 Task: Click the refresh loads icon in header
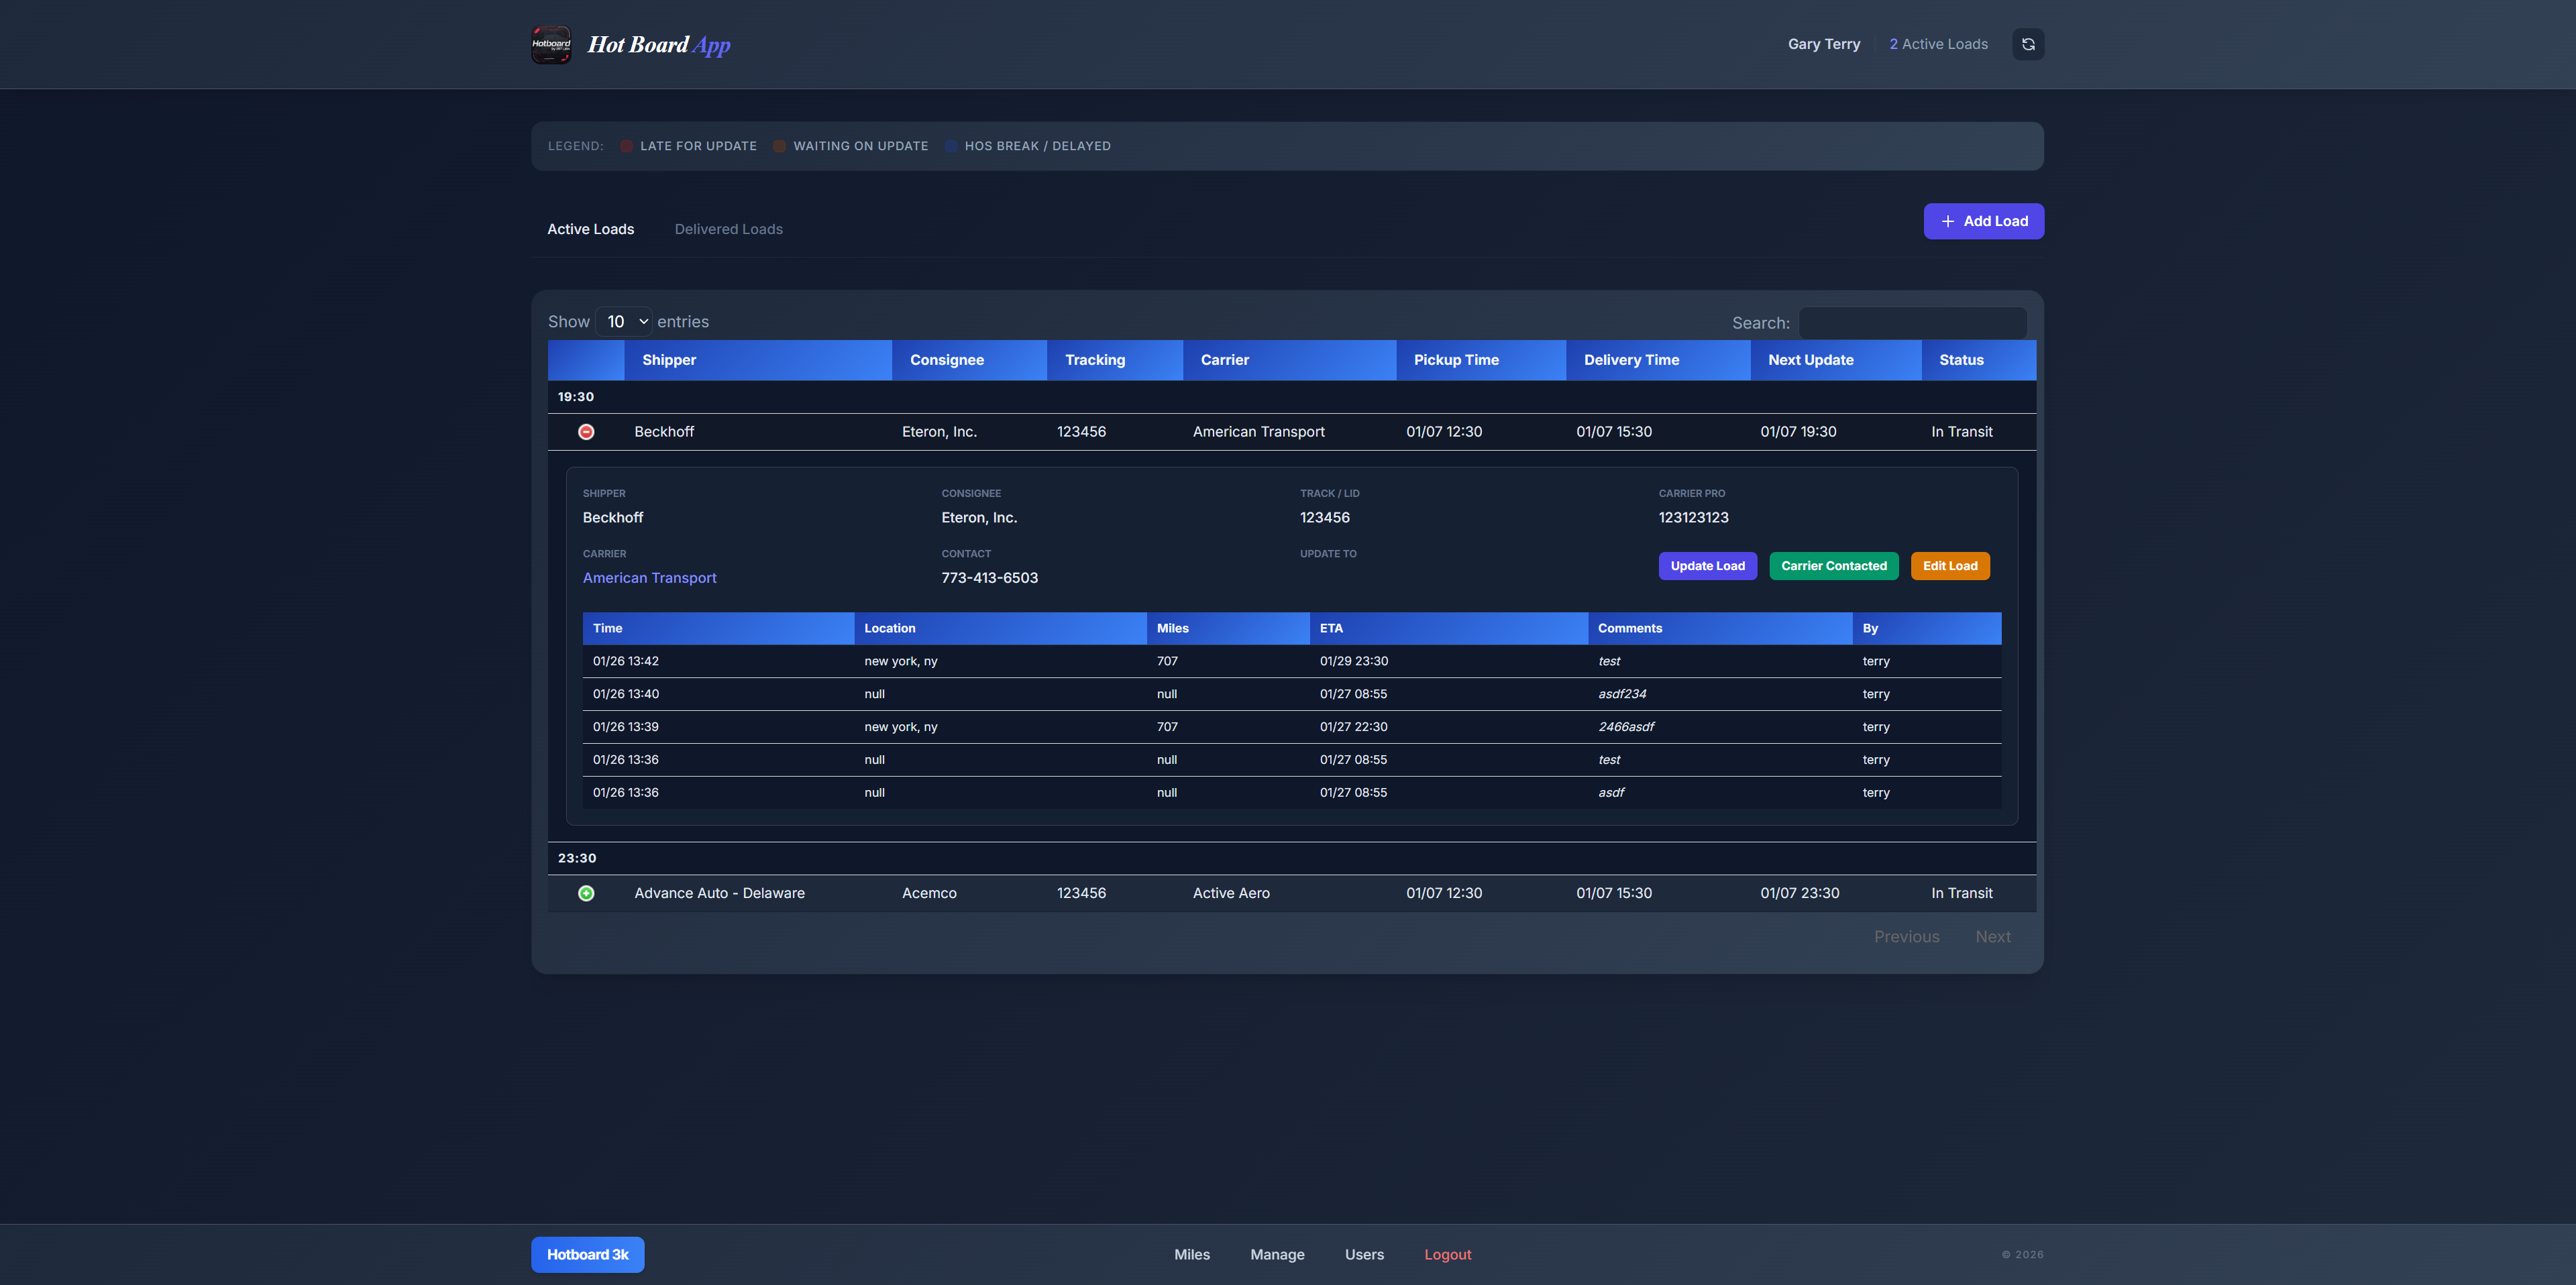(x=2028, y=44)
